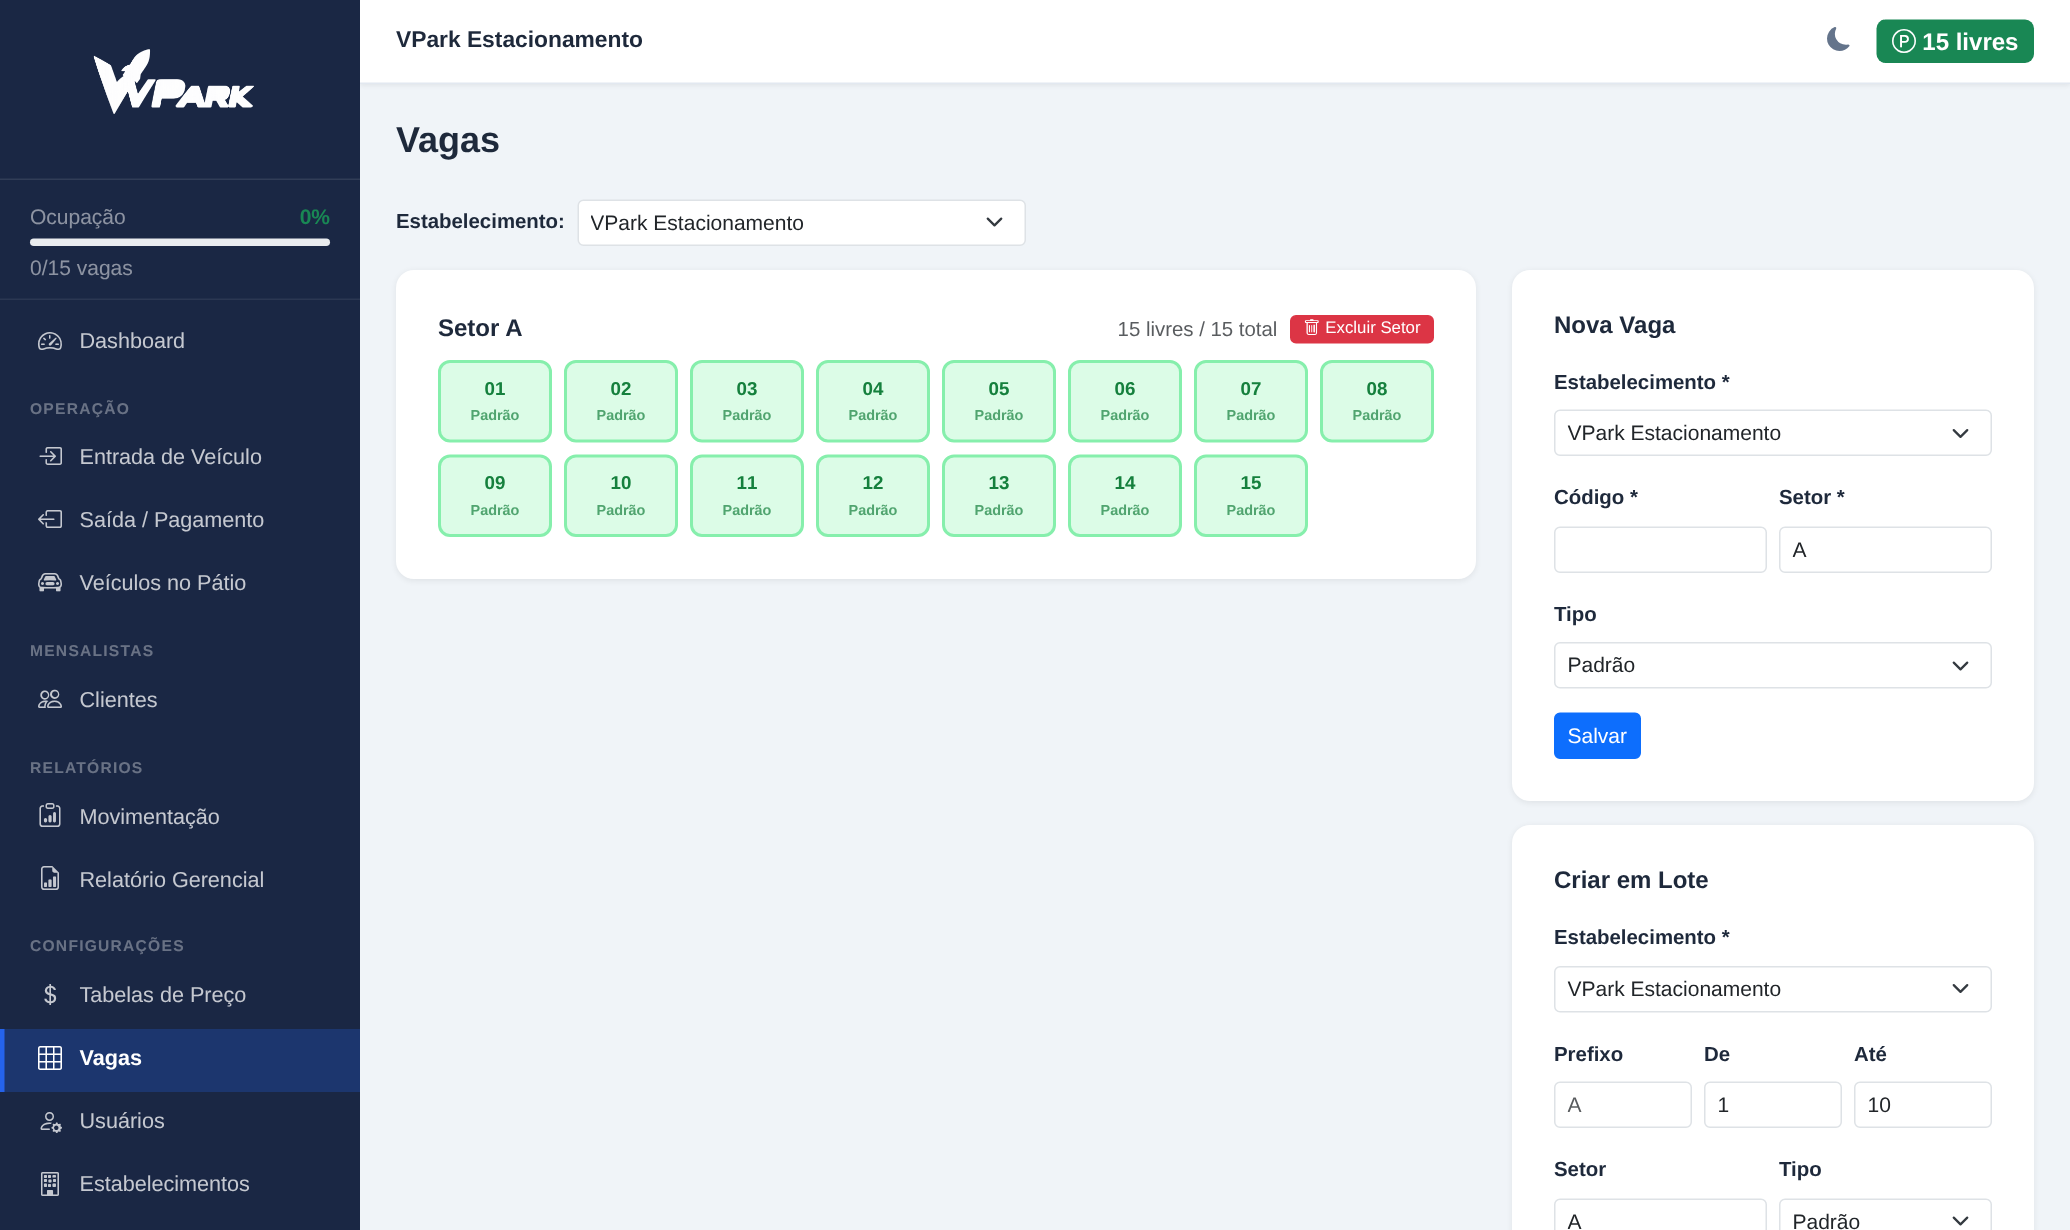Click Usuários user-gear icon
This screenshot has height=1230, width=2070.
pyautogui.click(x=50, y=1121)
